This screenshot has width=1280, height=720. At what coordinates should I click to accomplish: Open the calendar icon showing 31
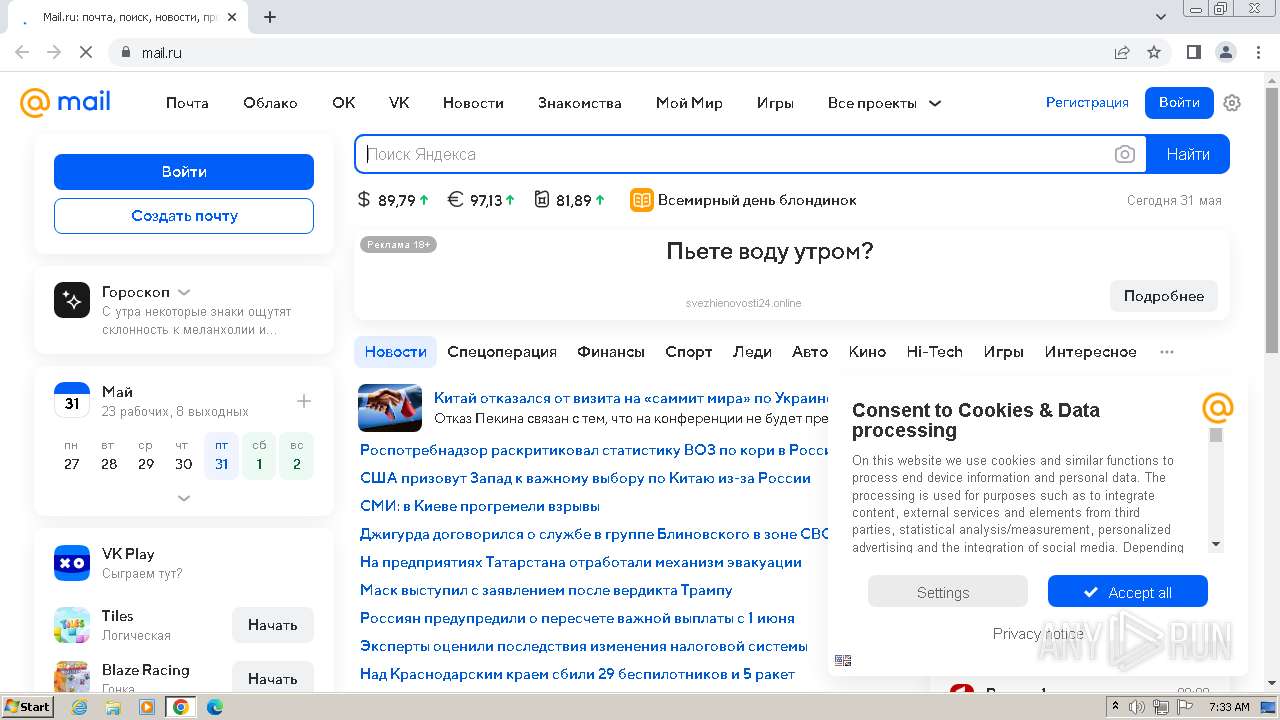click(x=72, y=400)
